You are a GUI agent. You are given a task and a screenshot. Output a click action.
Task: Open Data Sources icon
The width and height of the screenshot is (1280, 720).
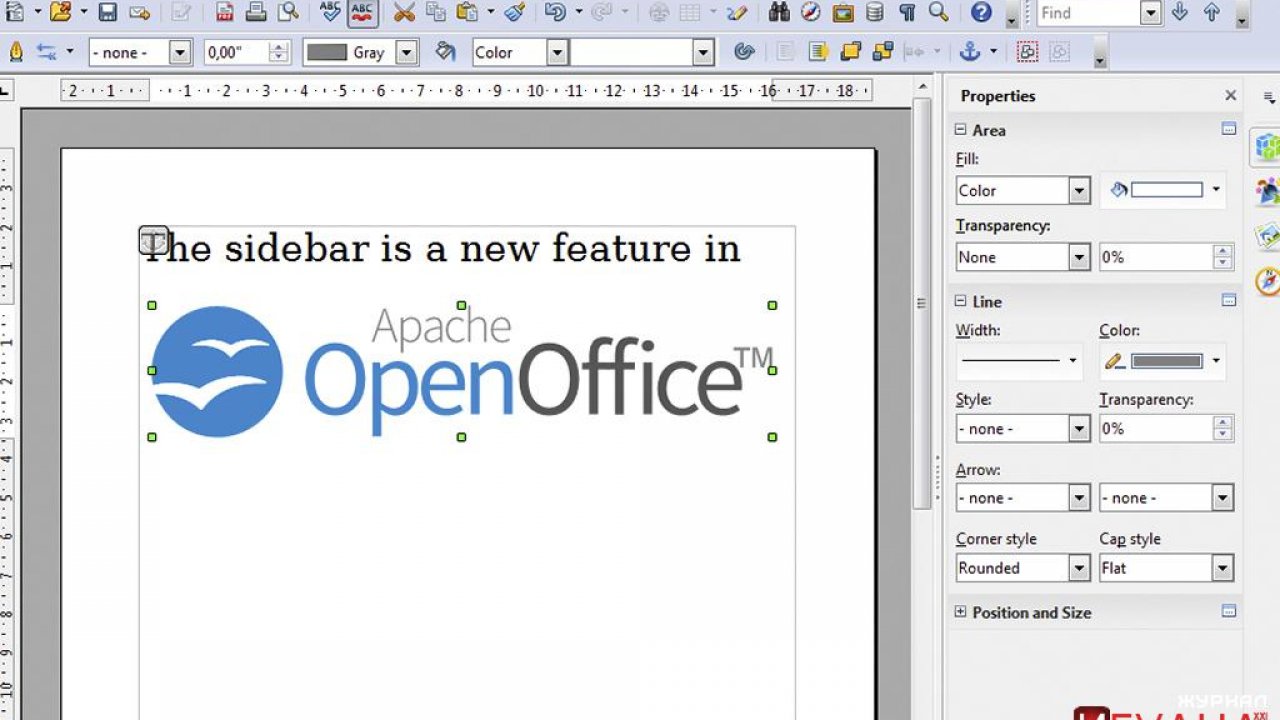[874, 12]
